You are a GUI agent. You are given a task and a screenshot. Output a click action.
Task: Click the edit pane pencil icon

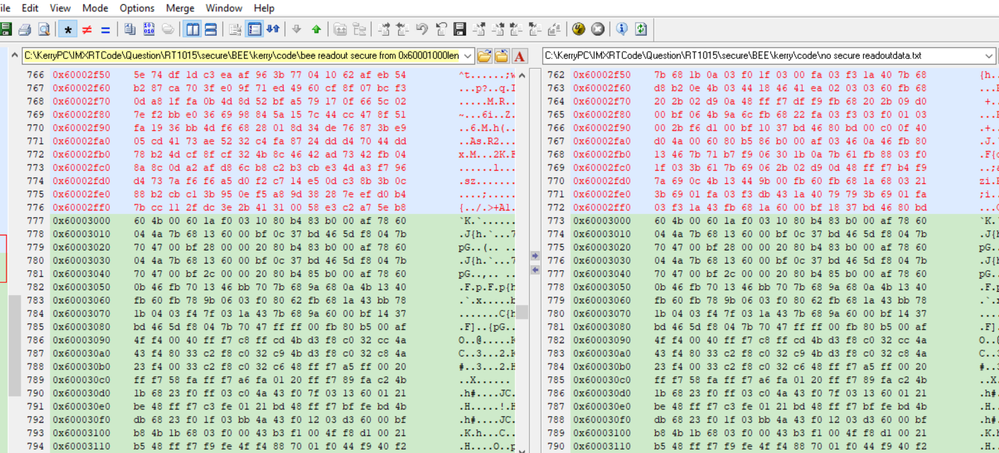[235, 29]
